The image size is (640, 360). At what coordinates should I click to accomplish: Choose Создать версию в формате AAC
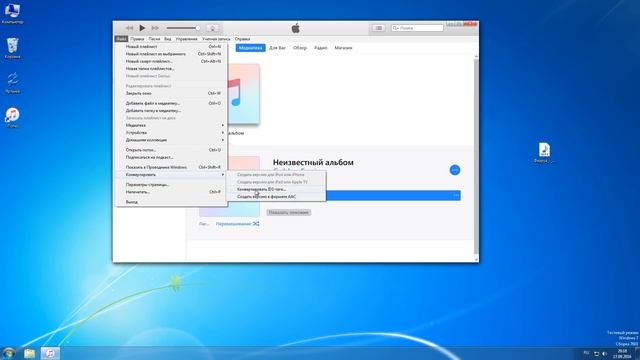tap(276, 197)
